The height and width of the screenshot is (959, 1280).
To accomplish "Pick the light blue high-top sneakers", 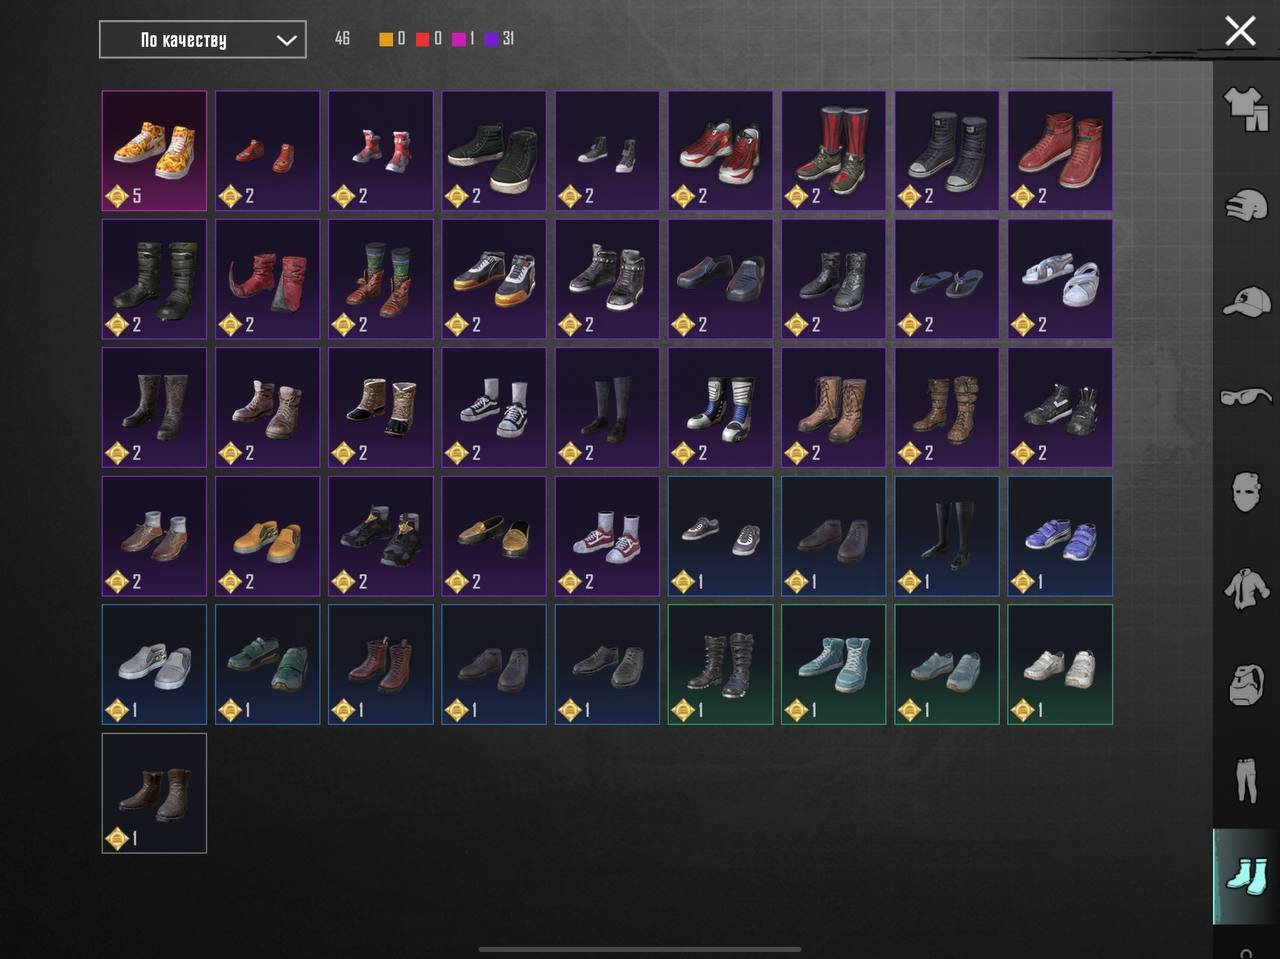I will (x=834, y=664).
